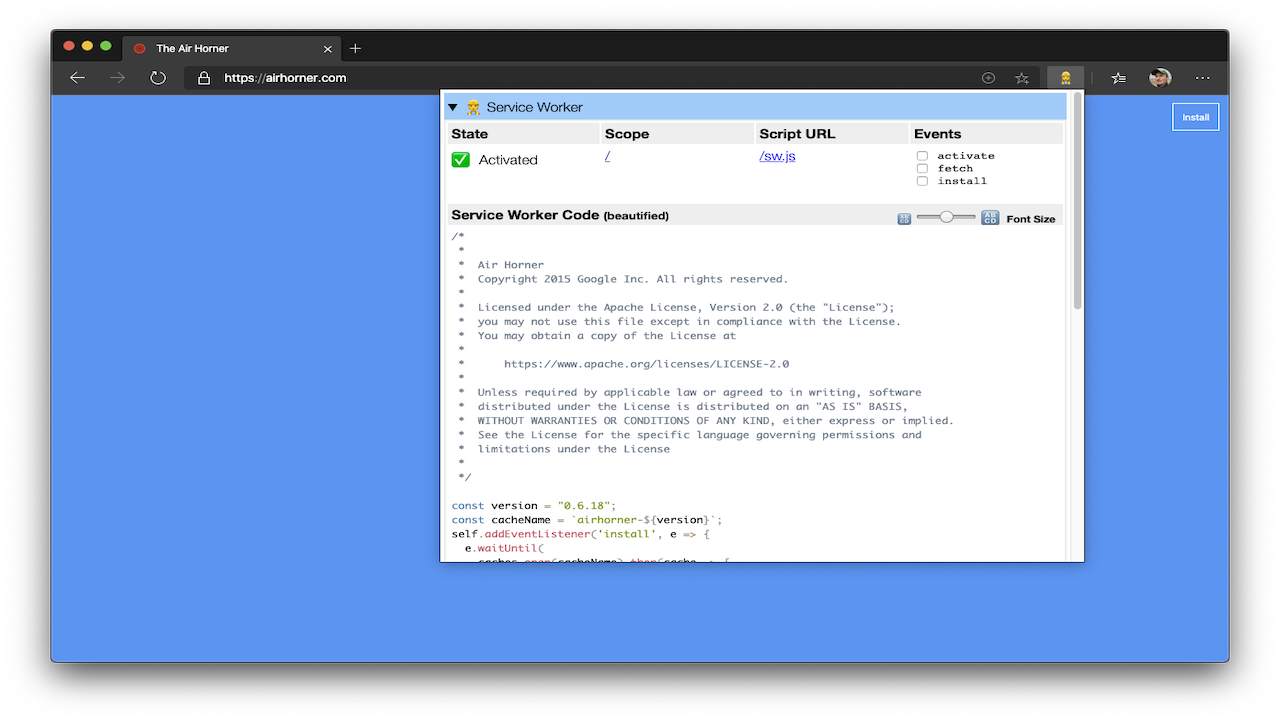Click the Copyright 2015 Google Inc. comment line

tap(633, 279)
